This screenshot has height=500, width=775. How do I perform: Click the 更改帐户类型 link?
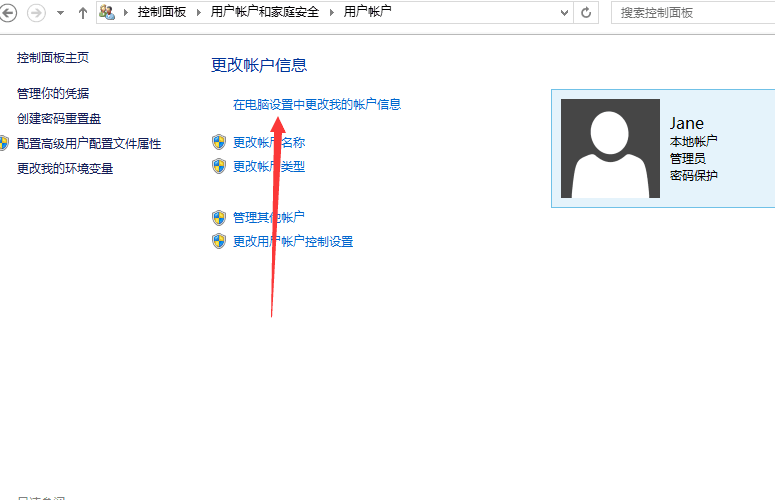(269, 167)
